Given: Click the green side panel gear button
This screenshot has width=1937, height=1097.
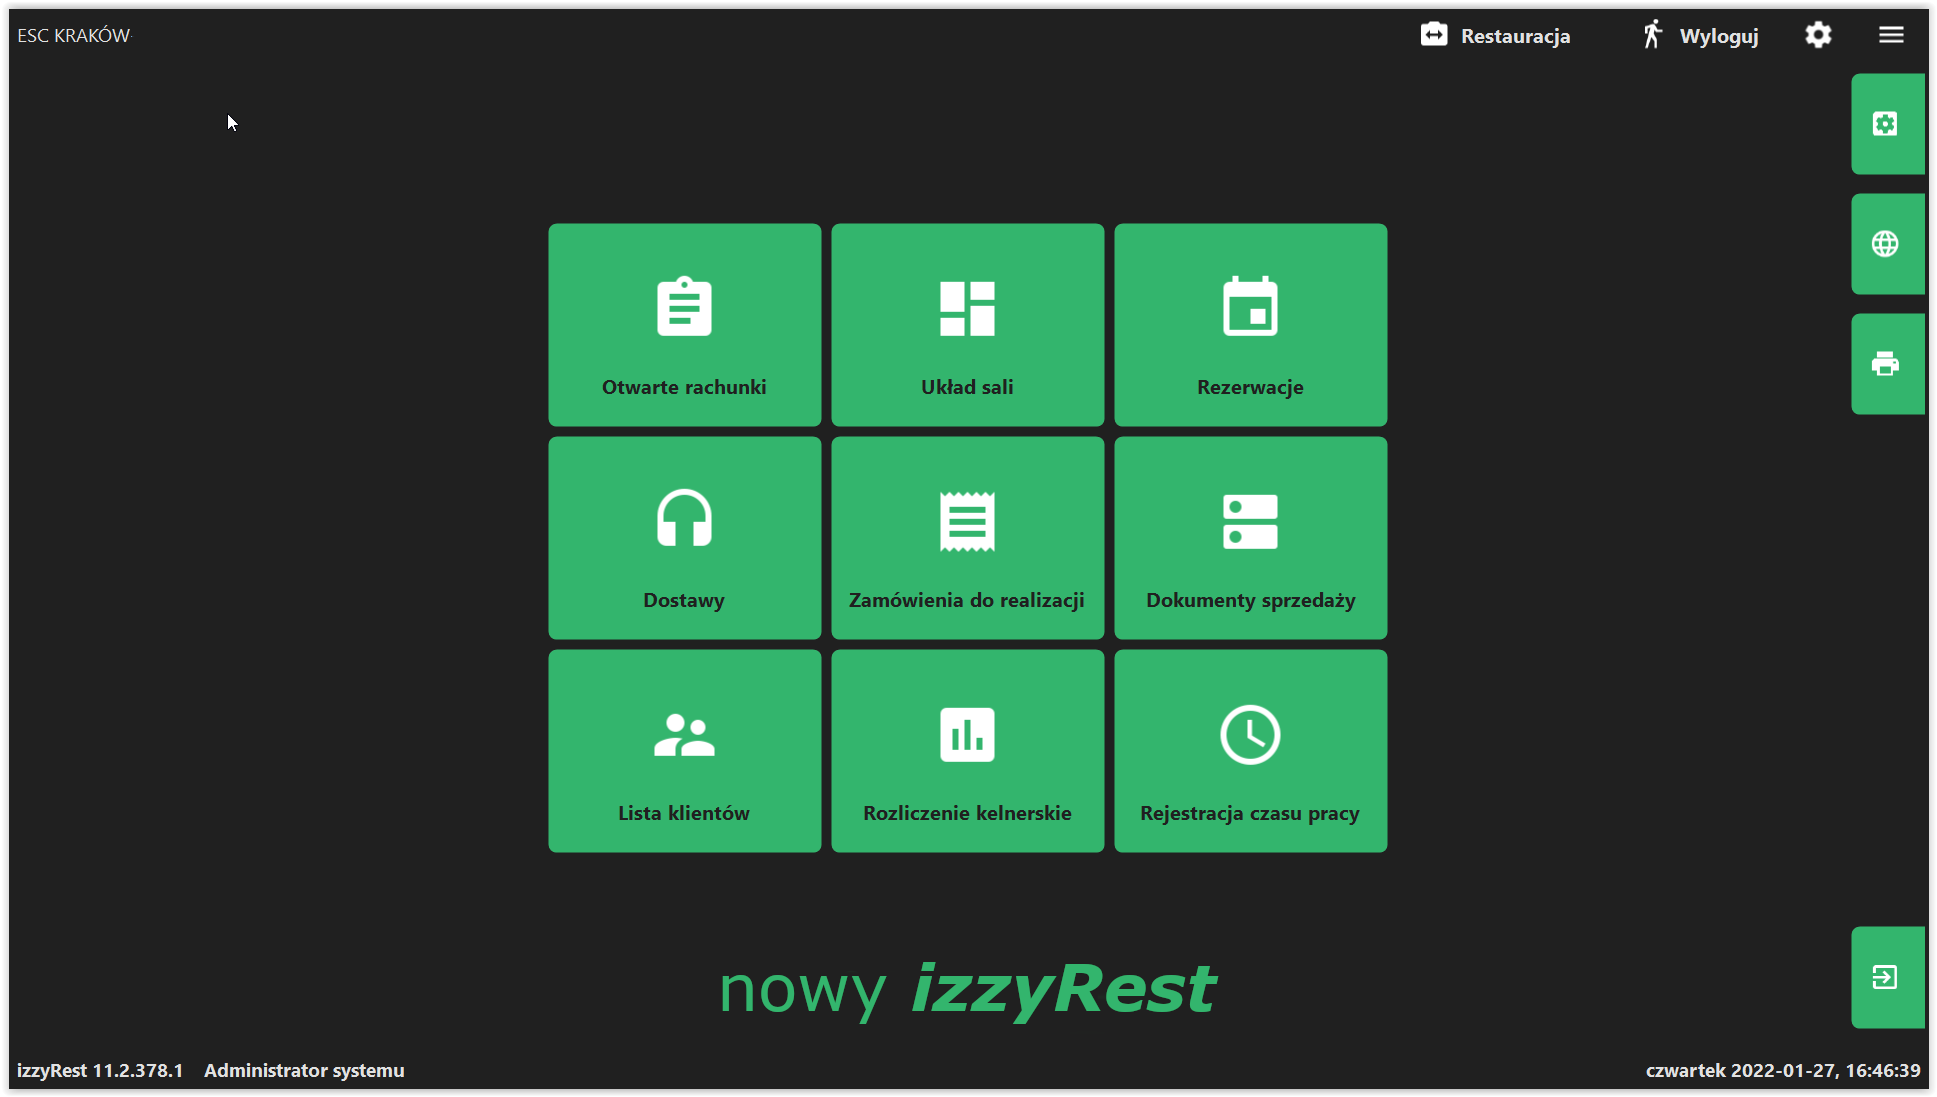Looking at the screenshot, I should point(1887,124).
